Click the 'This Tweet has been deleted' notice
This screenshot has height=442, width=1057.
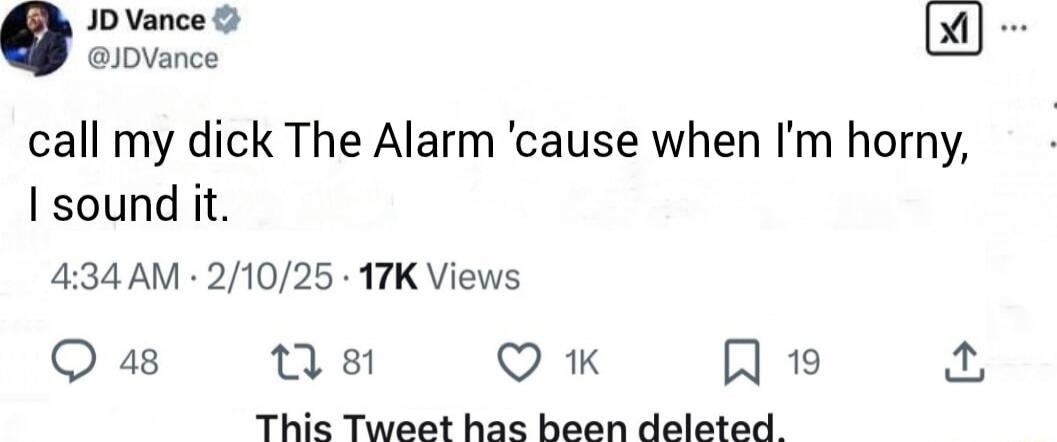click(x=520, y=428)
